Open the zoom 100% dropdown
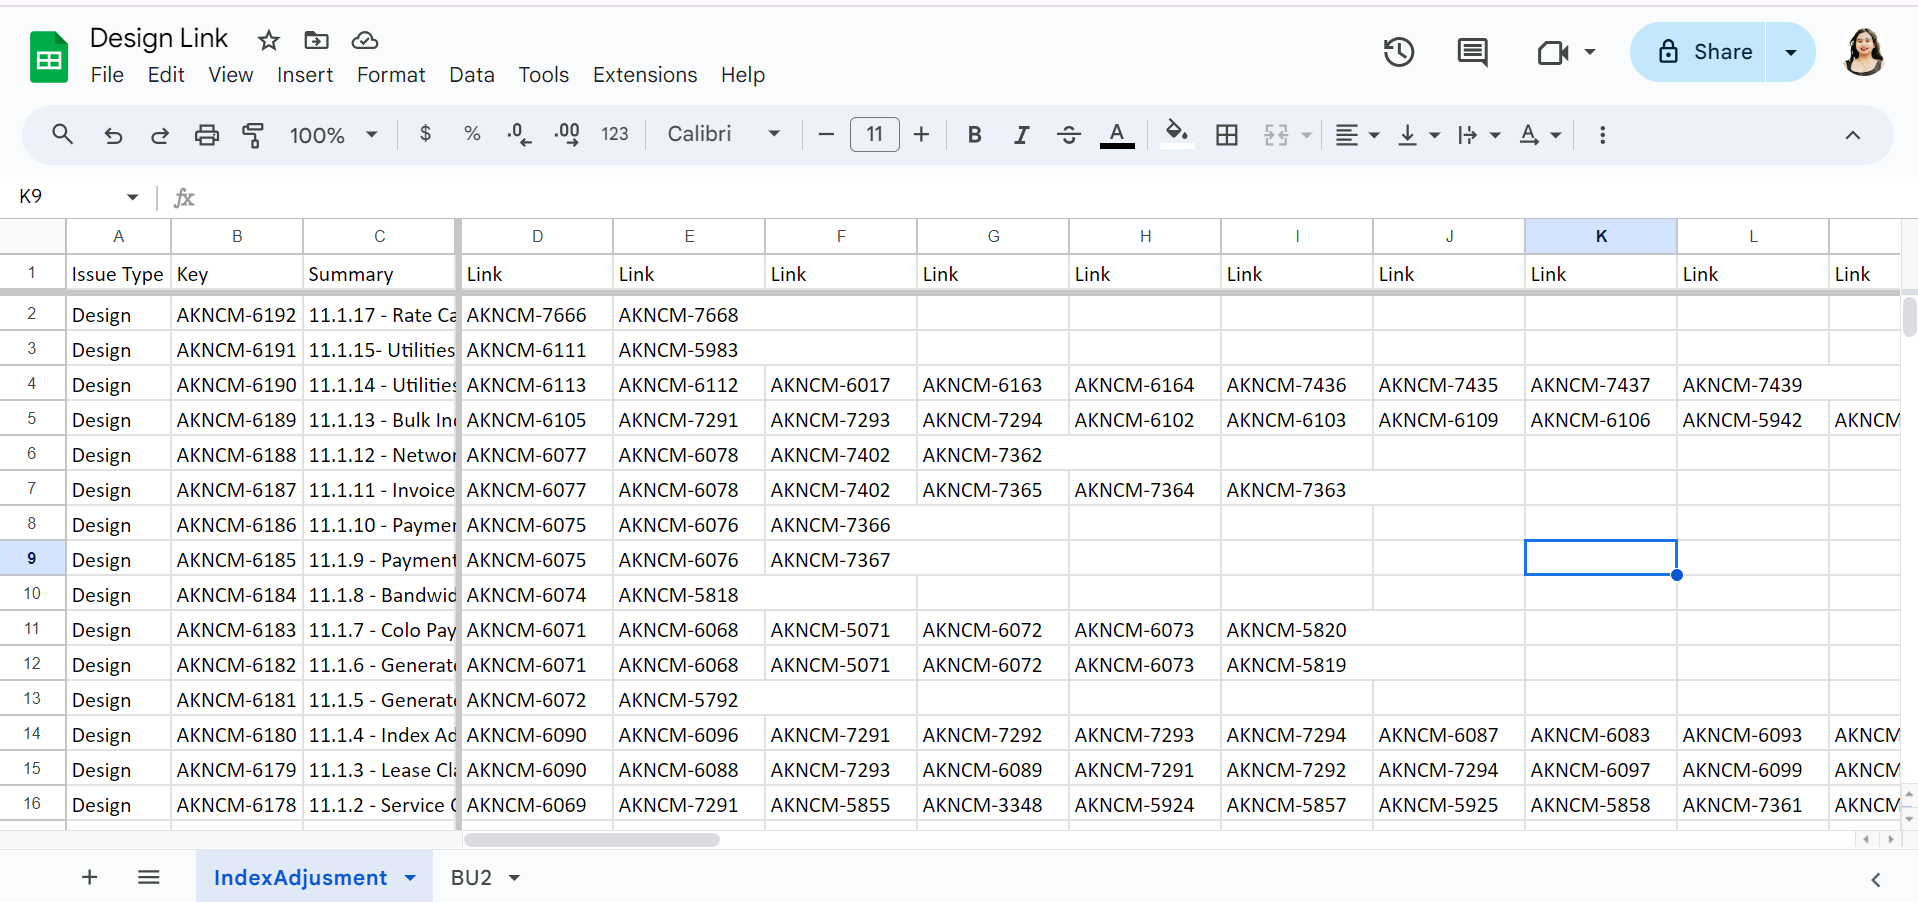Screen dimensions: 1918x902 (x=334, y=135)
